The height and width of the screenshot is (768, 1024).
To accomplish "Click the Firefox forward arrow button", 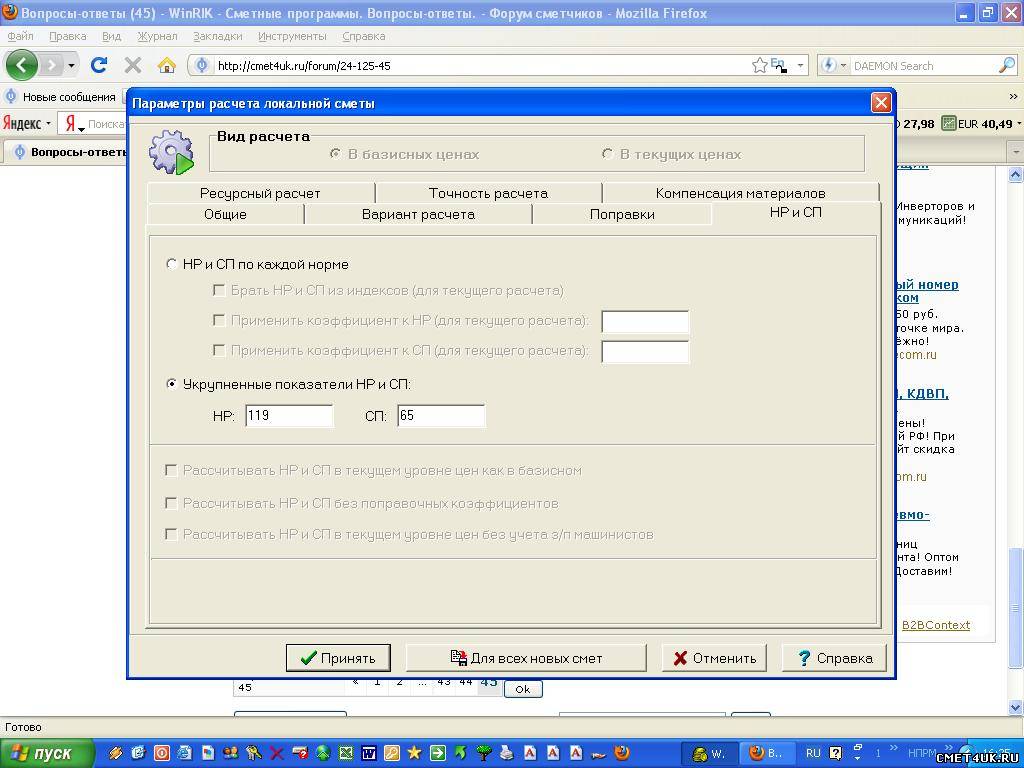I will [x=50, y=65].
